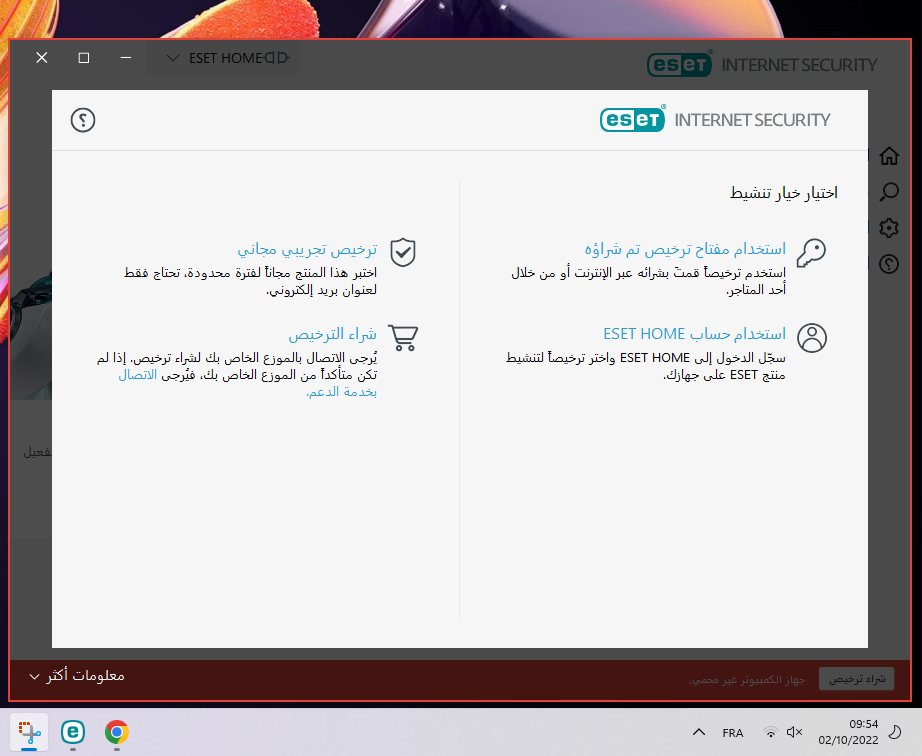Screen dimensions: 922x756
Task: Select استخدام مفتاح ترخيص تم شراؤه option
Action: pos(685,249)
